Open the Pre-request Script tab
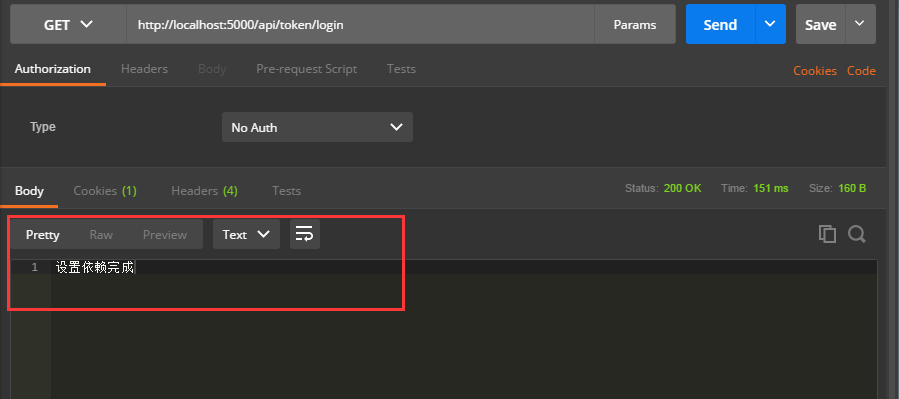This screenshot has width=899, height=399. coord(306,69)
